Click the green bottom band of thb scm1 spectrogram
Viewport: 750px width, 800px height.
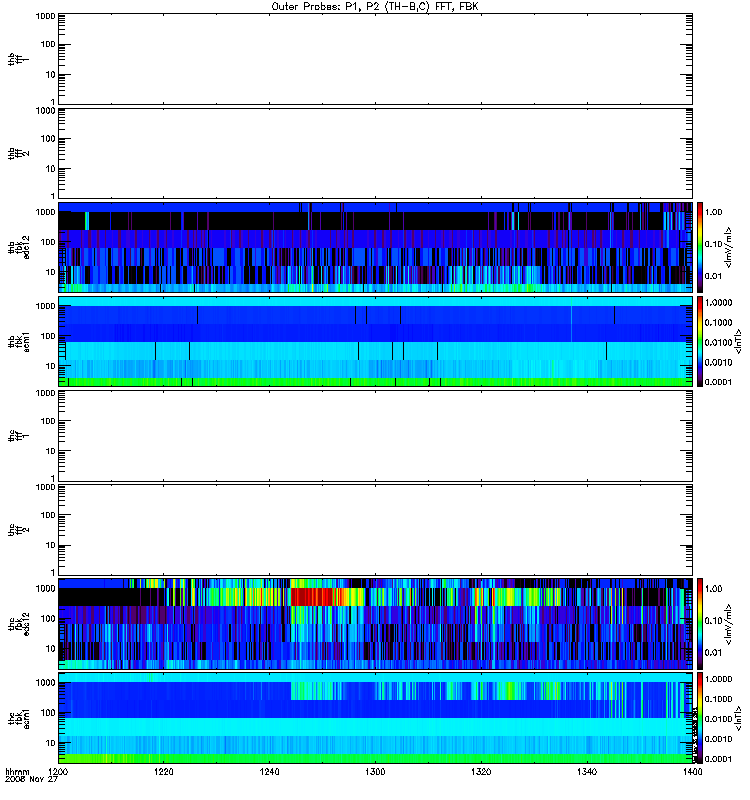[375, 382]
